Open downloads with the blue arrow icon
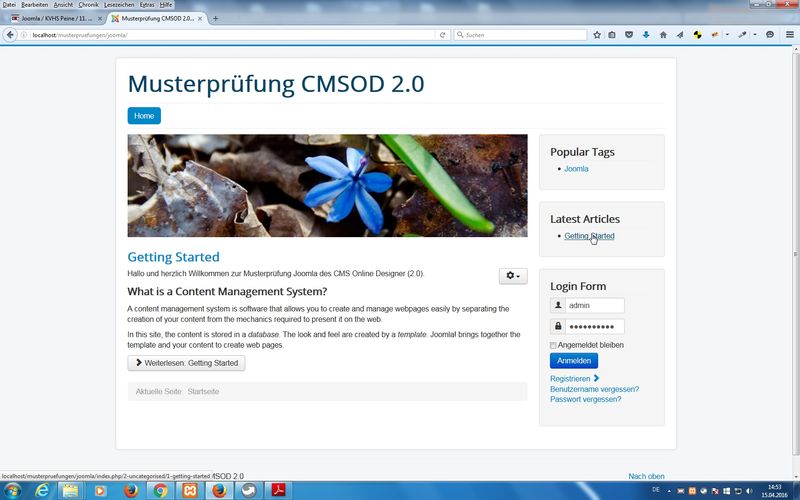This screenshot has width=800, height=500. click(x=646, y=35)
